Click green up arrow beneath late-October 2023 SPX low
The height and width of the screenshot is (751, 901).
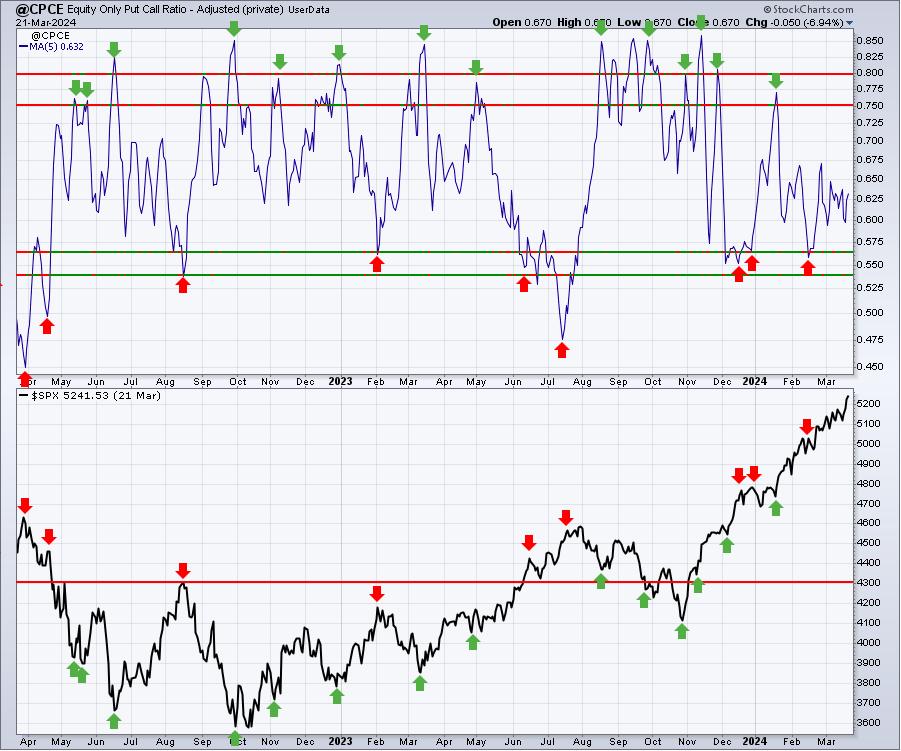pos(681,631)
